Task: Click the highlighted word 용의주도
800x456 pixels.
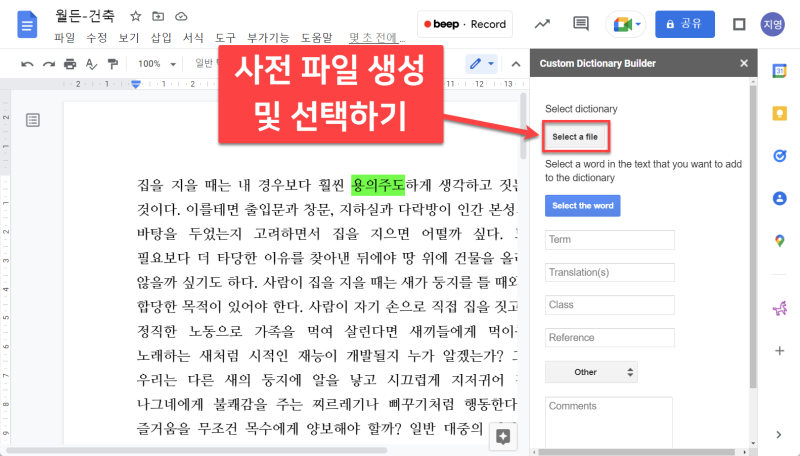Action: coord(378,185)
